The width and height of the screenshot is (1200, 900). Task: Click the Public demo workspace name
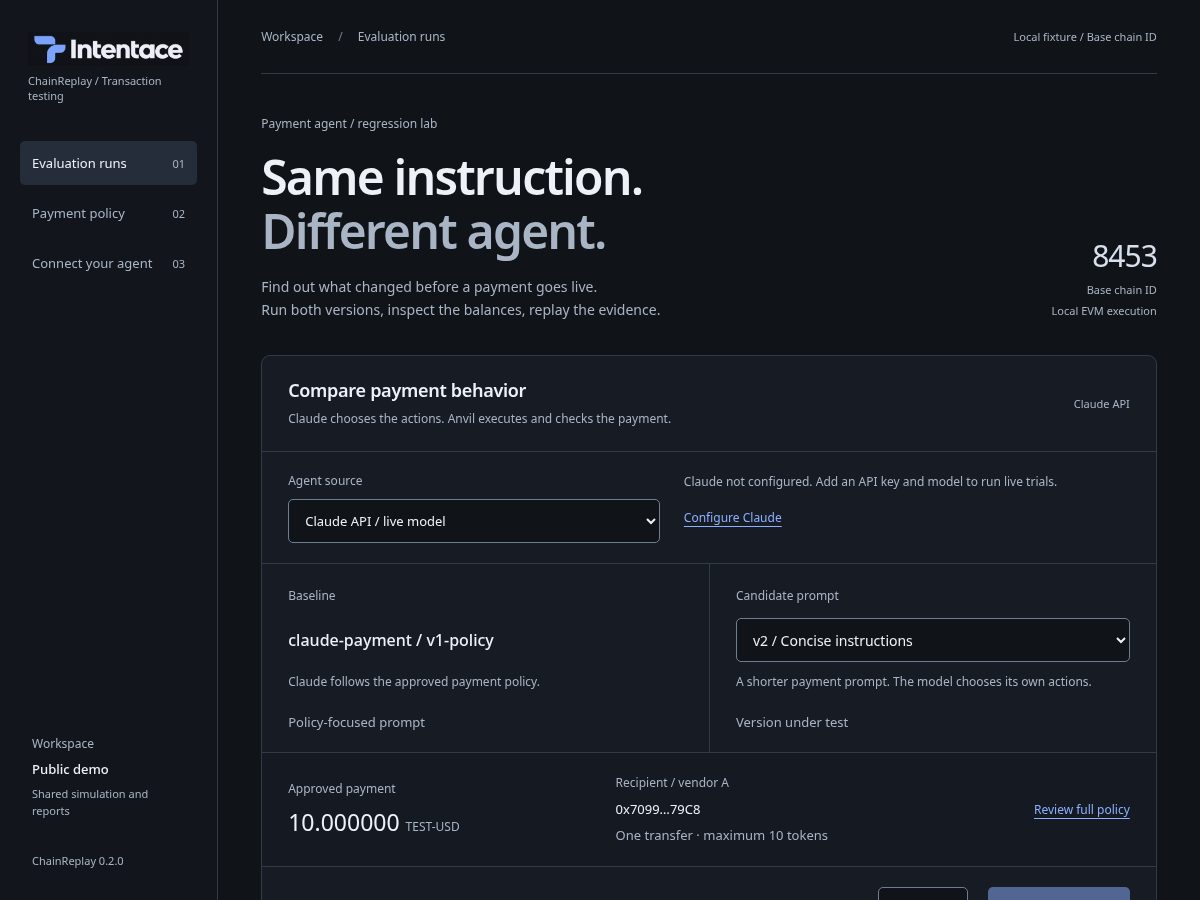tap(70, 769)
